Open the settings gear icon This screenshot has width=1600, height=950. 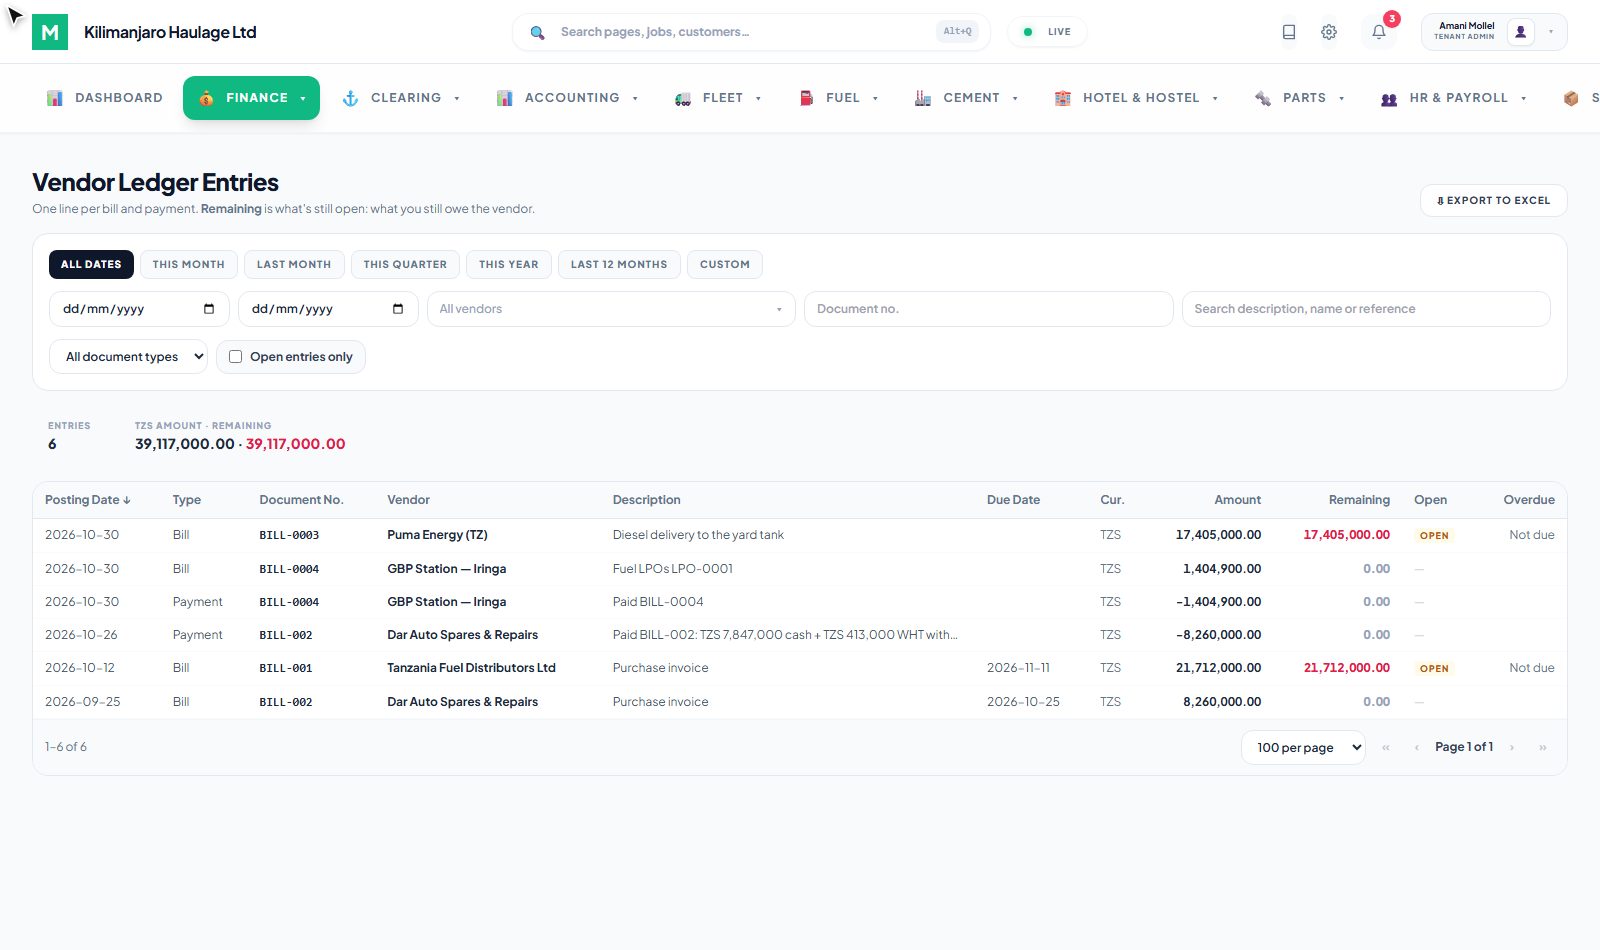coord(1329,32)
